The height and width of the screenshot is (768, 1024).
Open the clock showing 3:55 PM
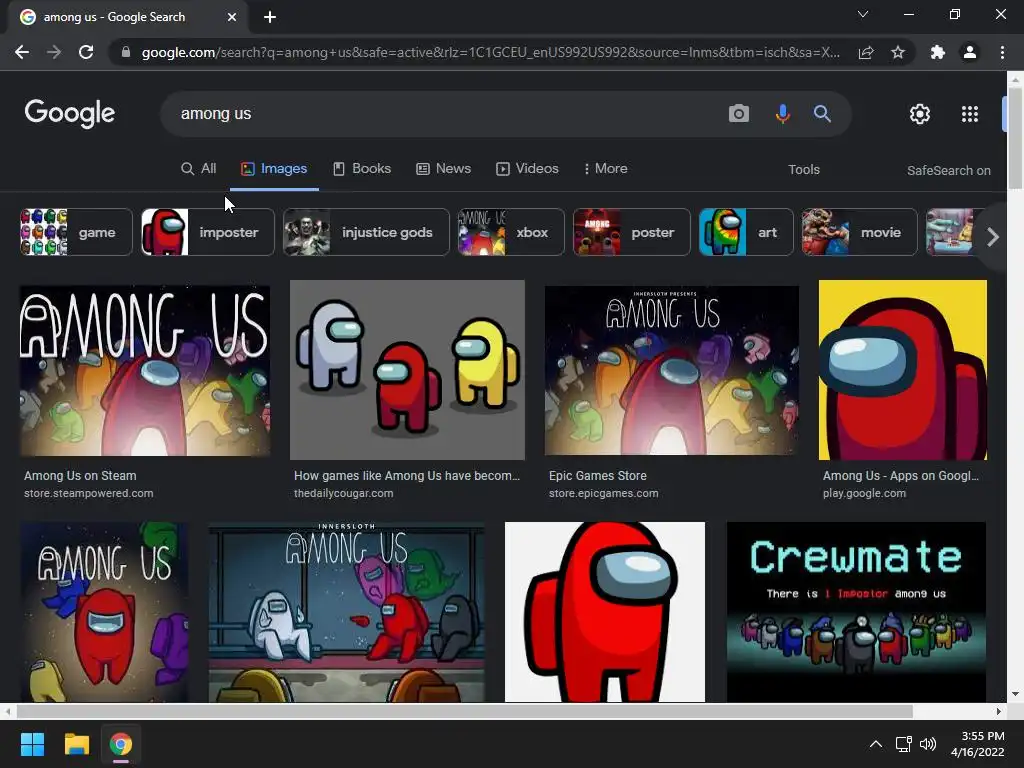coord(978,744)
